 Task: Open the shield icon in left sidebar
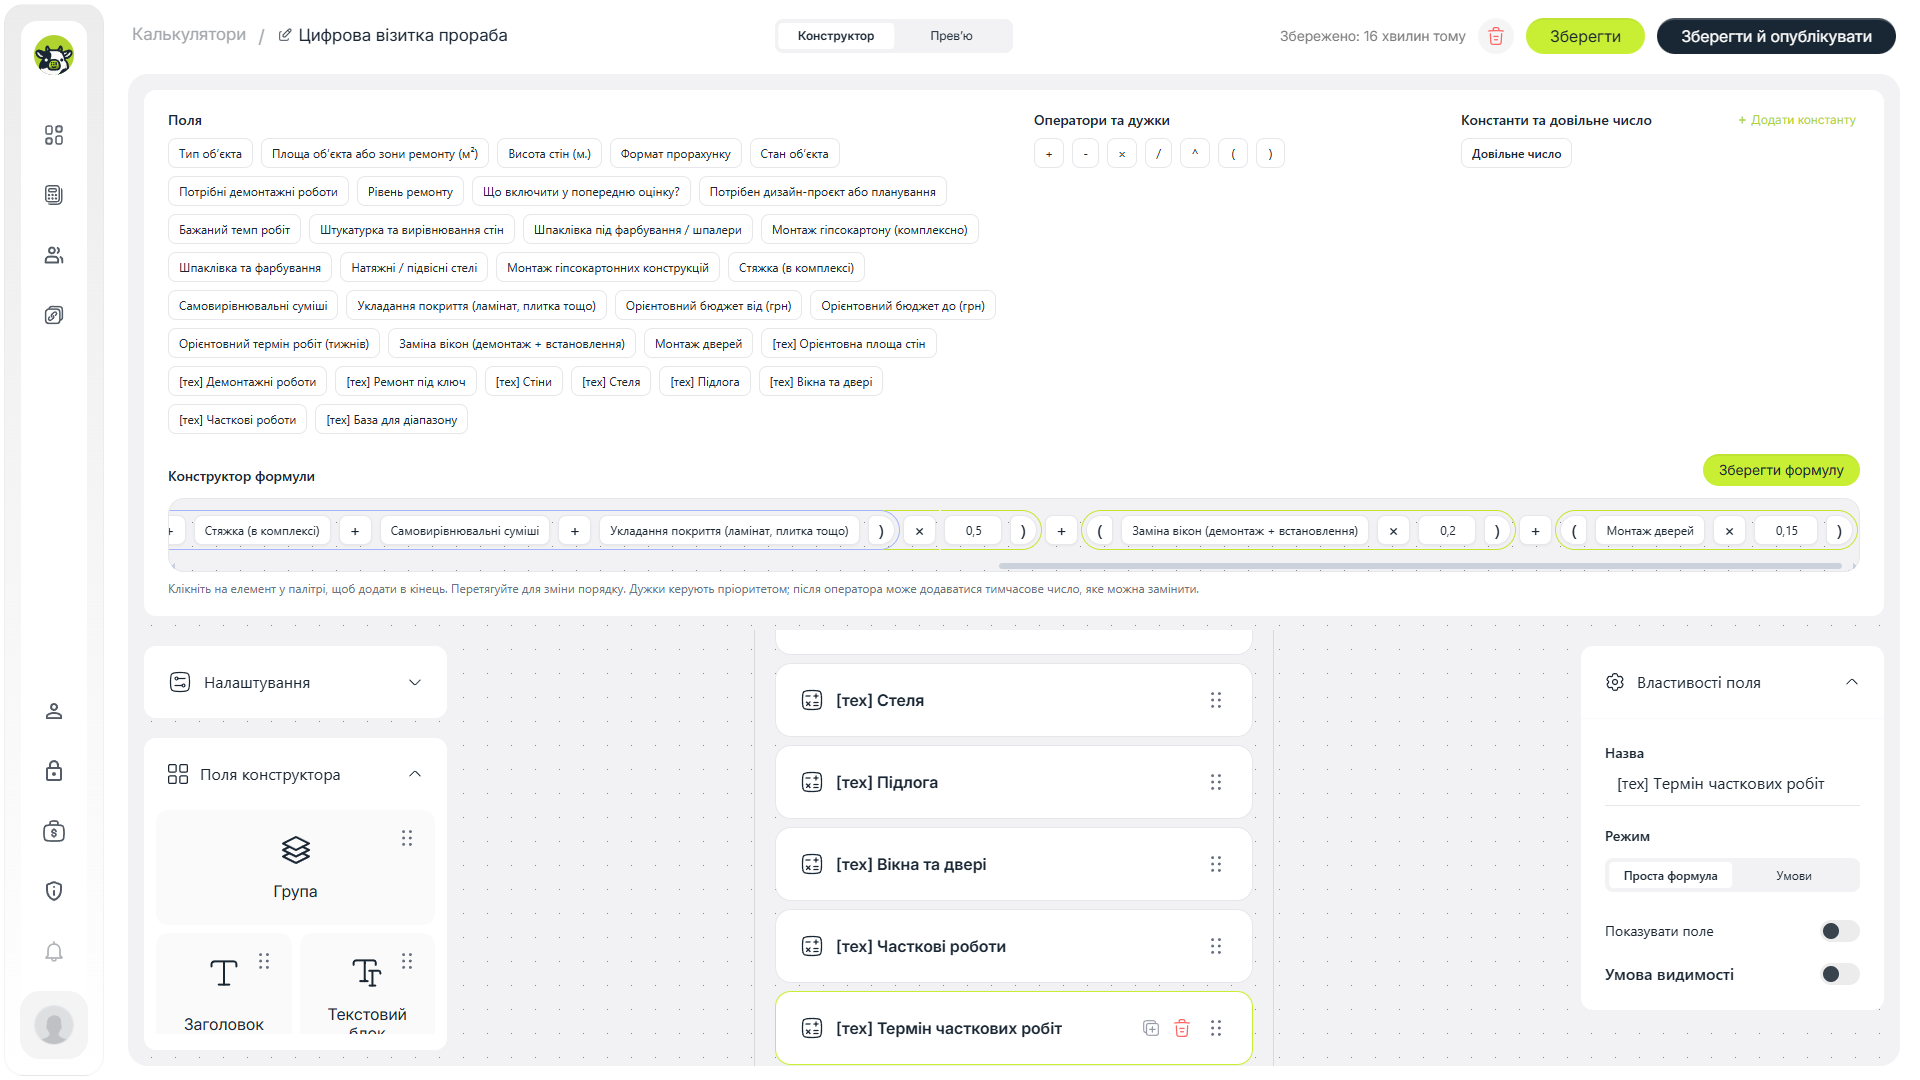pyautogui.click(x=54, y=891)
